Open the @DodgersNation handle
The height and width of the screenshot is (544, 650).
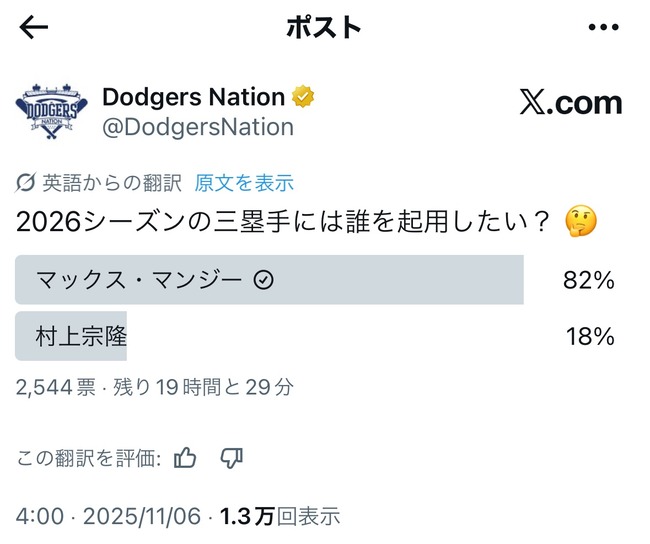click(x=198, y=127)
